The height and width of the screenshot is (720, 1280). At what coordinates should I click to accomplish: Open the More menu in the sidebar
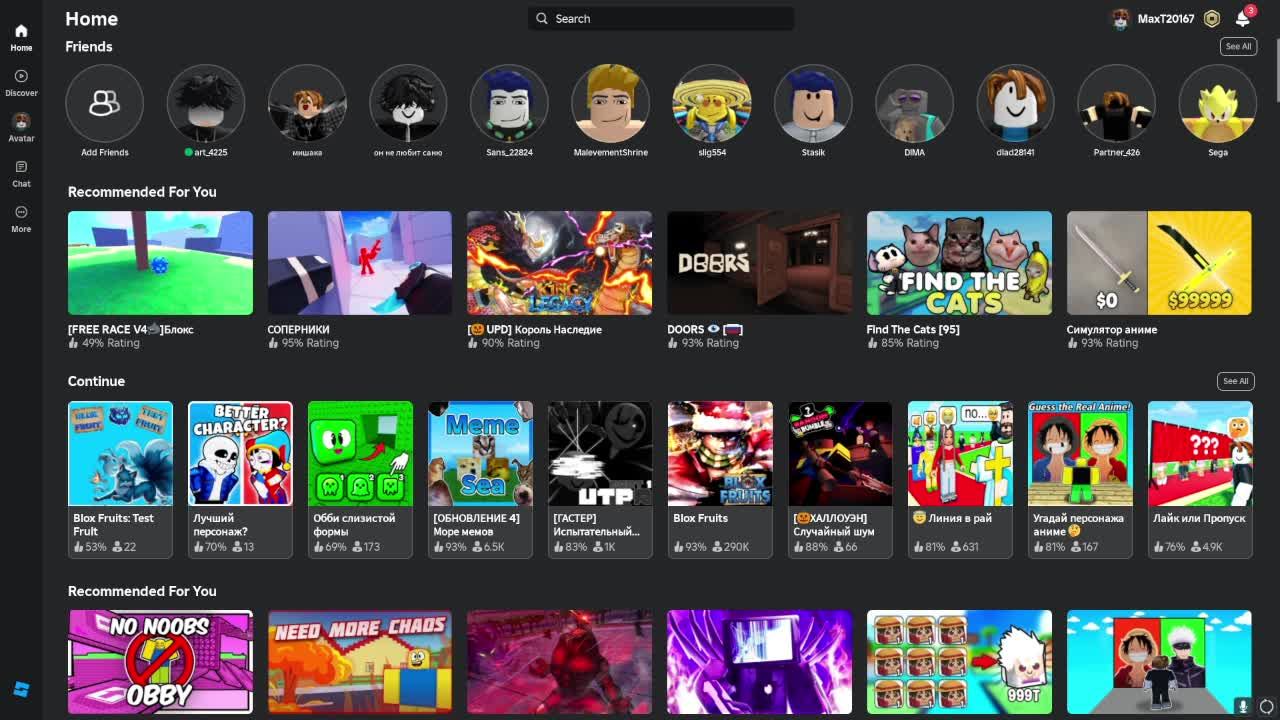pos(21,219)
